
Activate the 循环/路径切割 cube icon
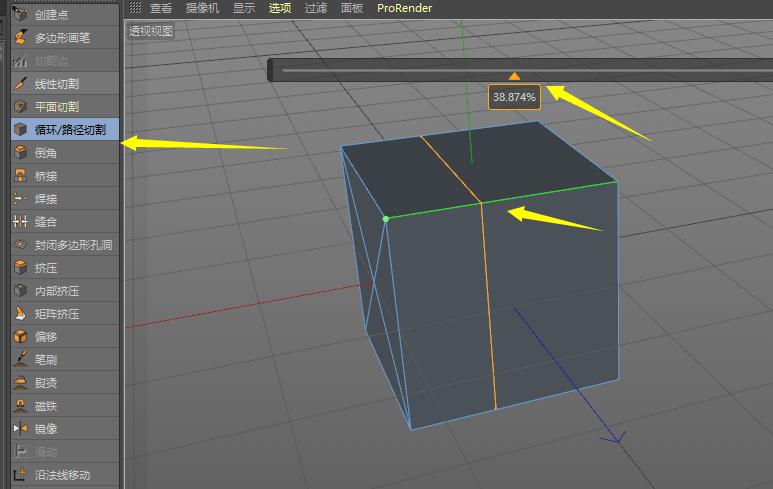pos(20,130)
